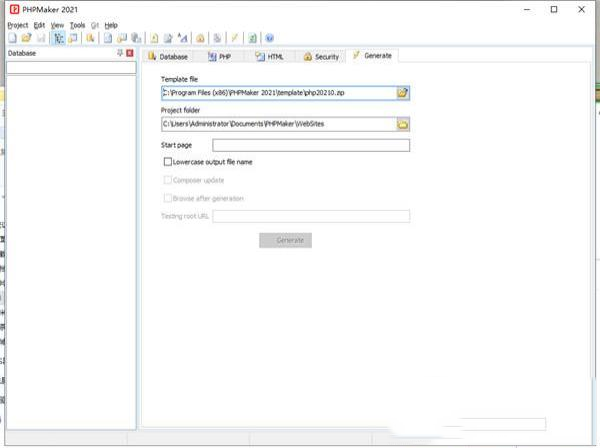The image size is (600, 448).
Task: Focus the Testing root URL field
Action: tap(310, 216)
